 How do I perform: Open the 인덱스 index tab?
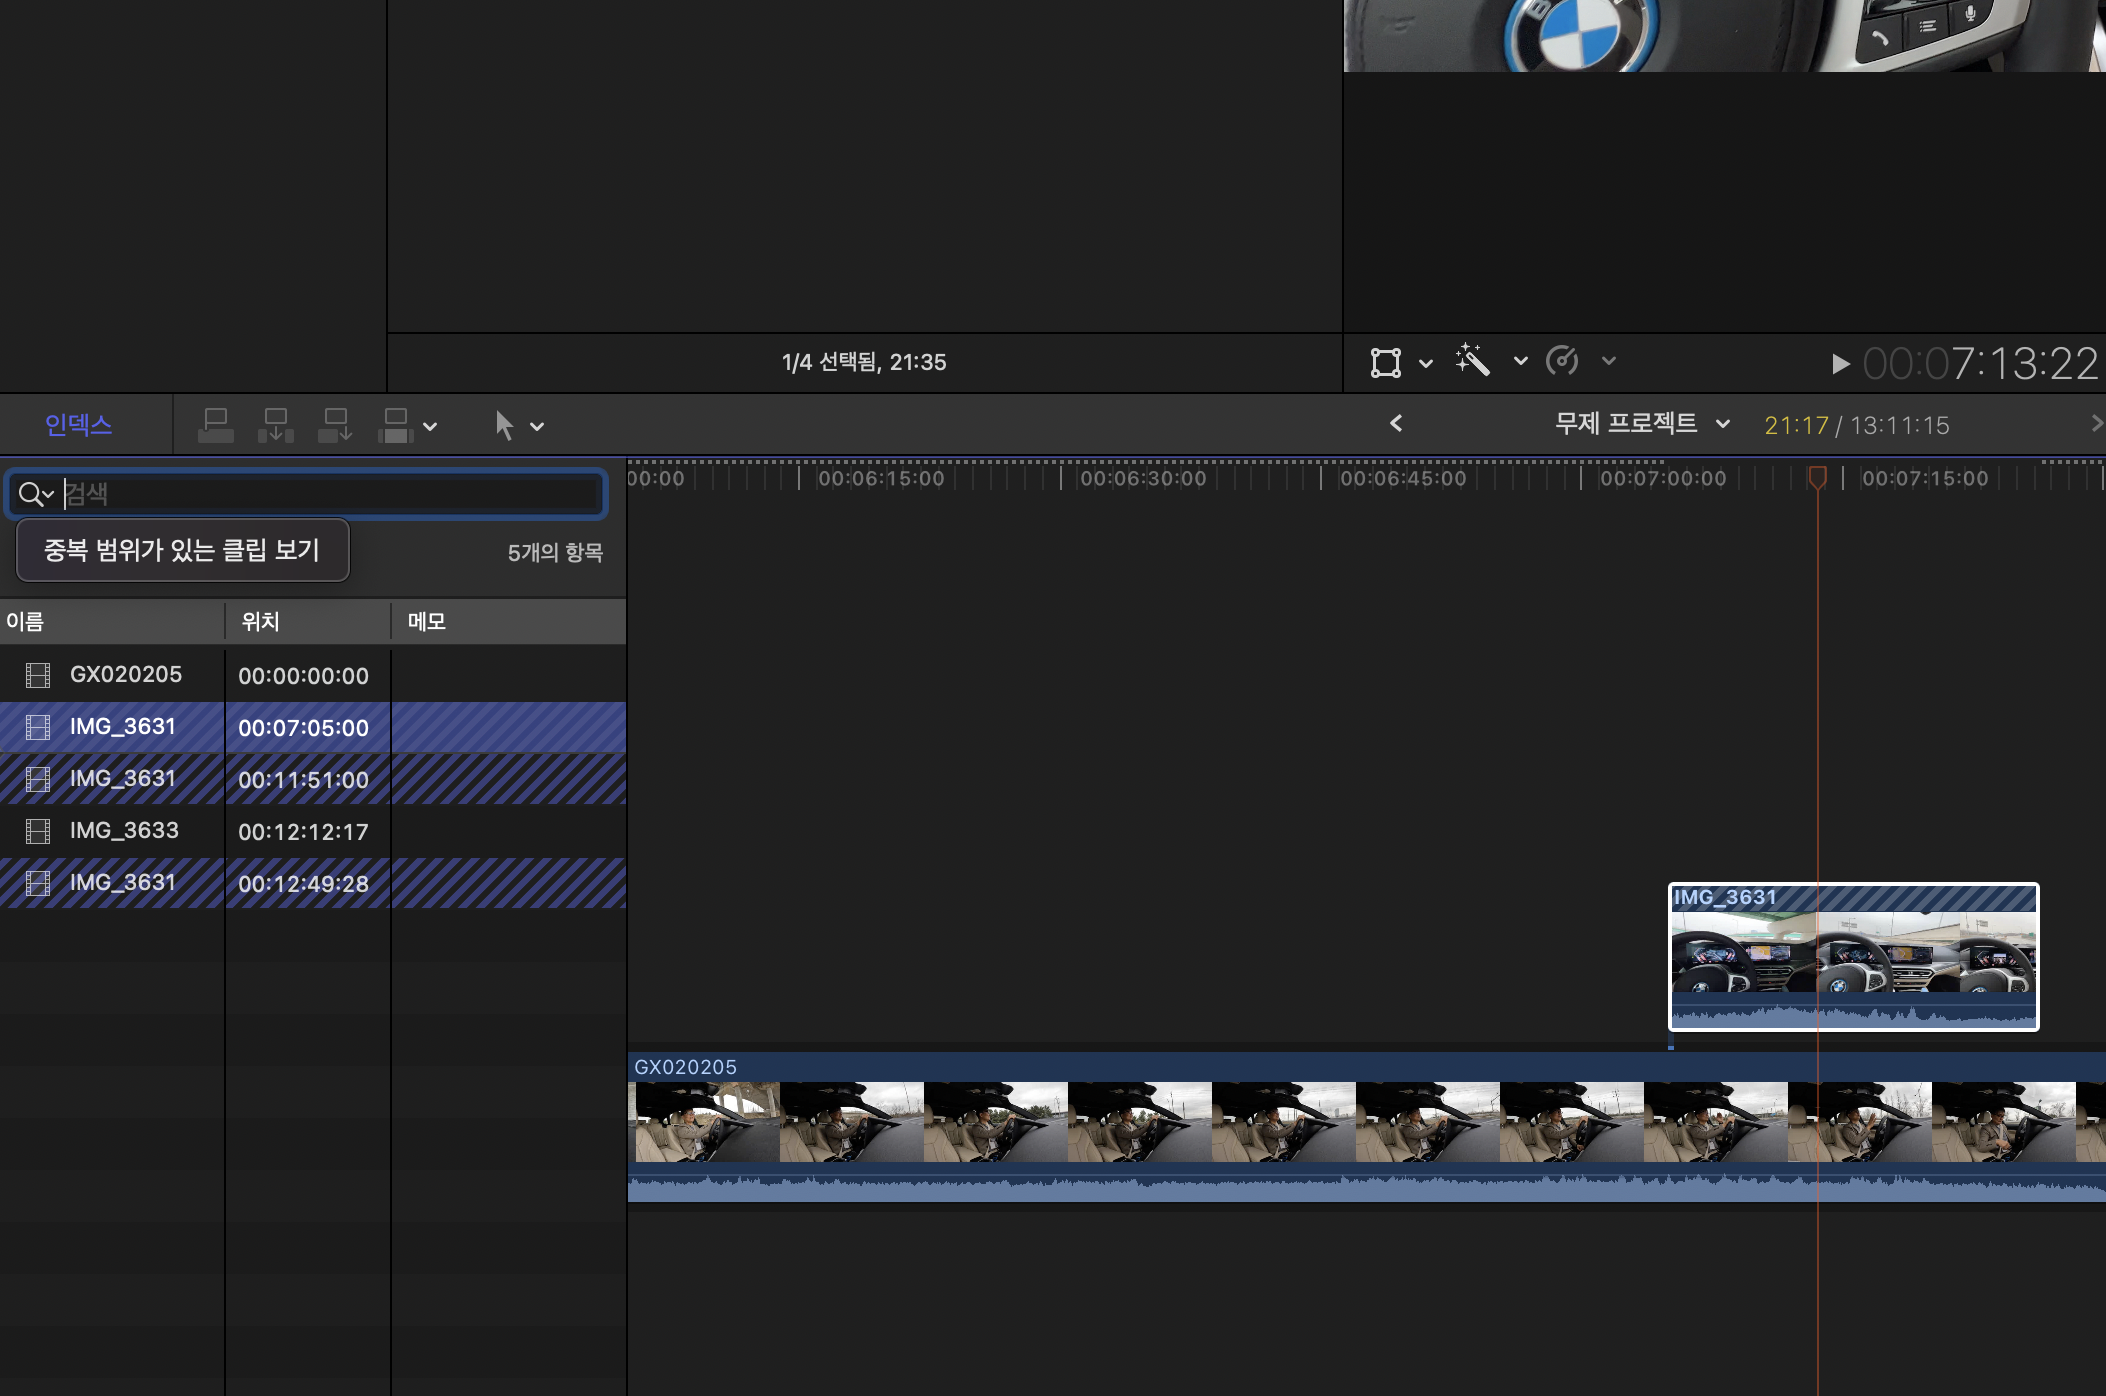point(78,425)
